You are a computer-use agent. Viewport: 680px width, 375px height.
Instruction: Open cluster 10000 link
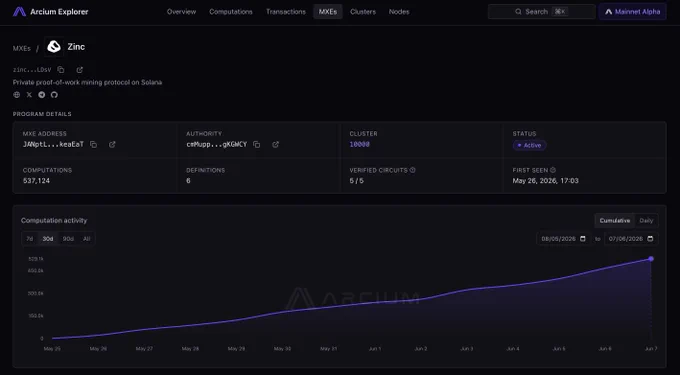pos(360,144)
